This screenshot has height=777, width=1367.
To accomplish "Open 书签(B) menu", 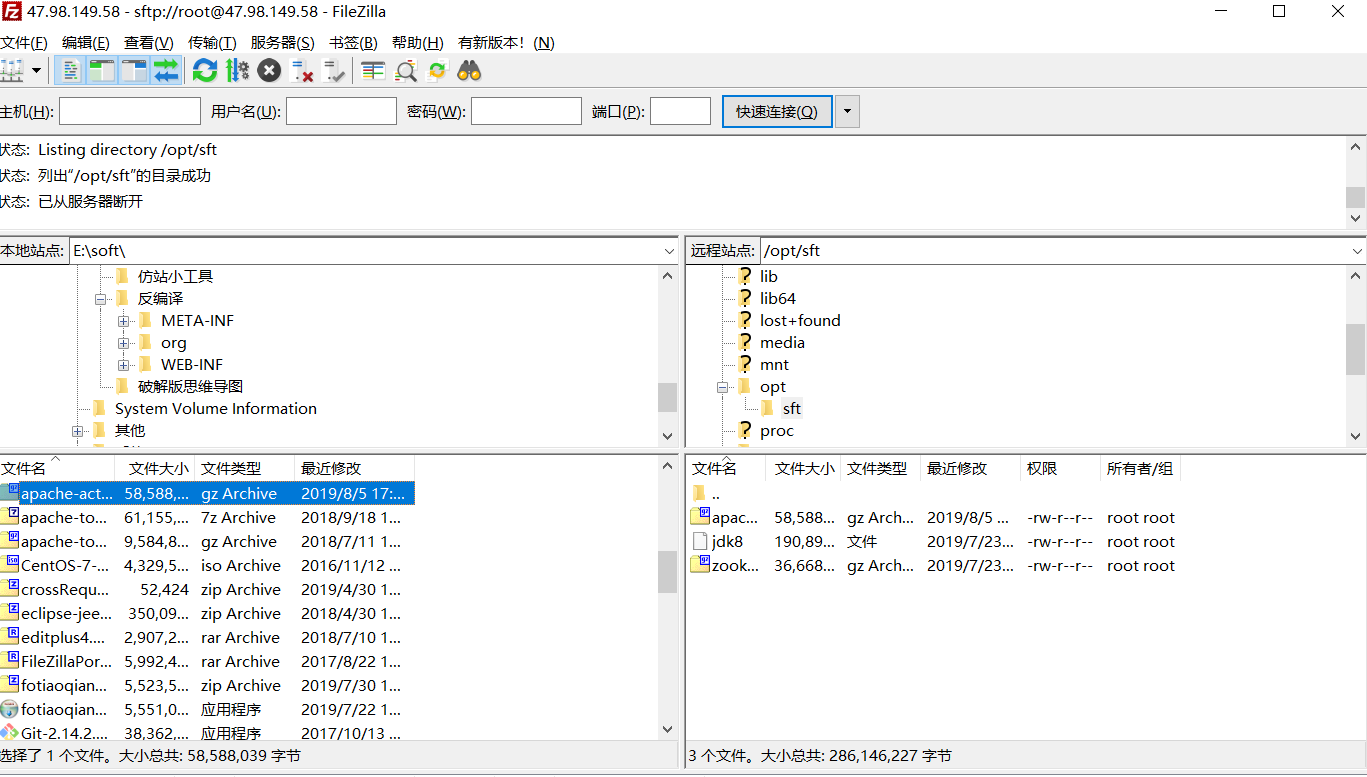I will pyautogui.click(x=353, y=43).
